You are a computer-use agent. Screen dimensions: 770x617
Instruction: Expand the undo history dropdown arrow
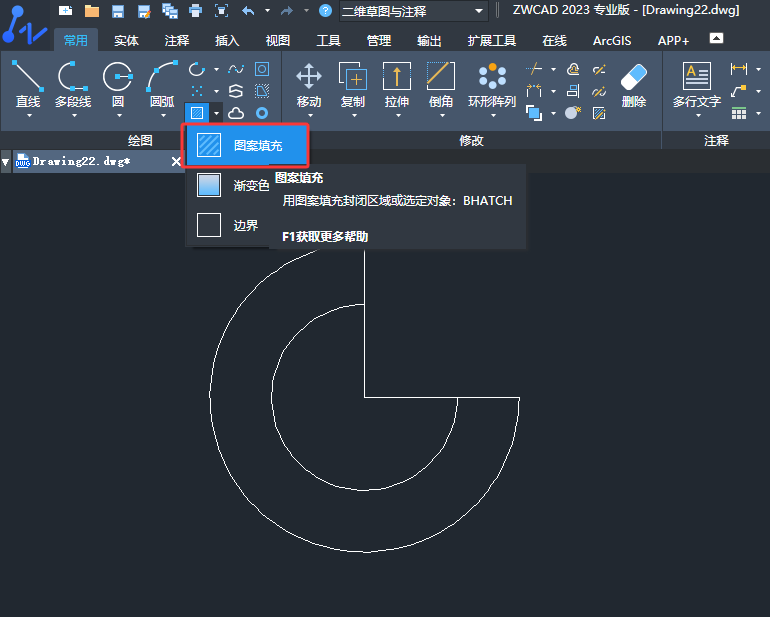point(268,10)
